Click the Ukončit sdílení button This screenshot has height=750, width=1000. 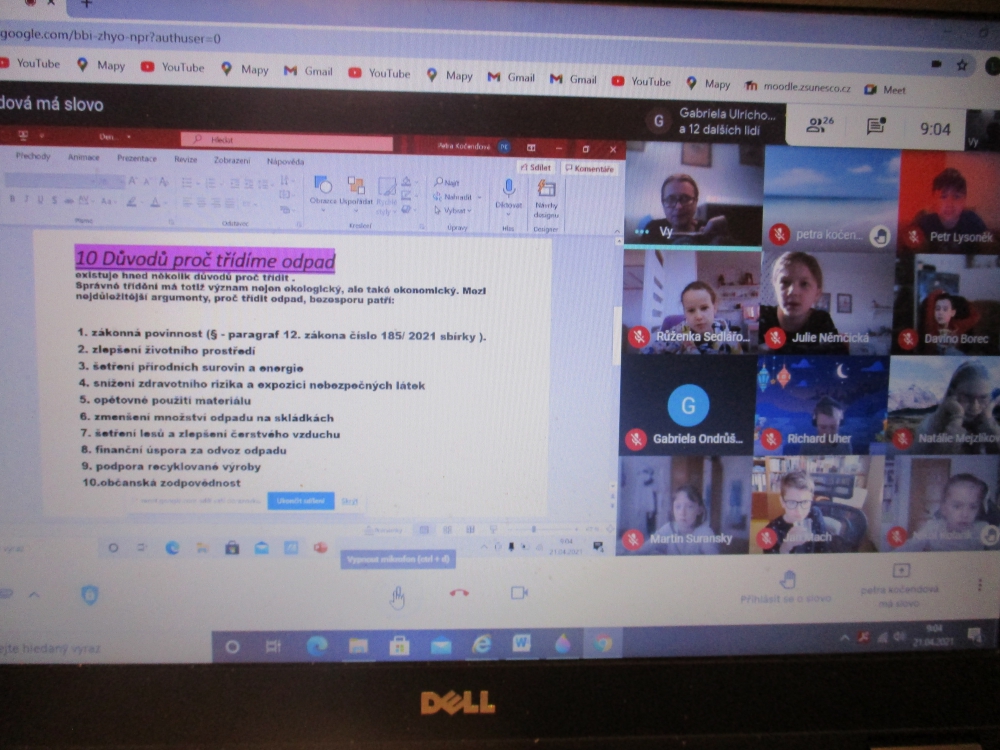coord(301,501)
